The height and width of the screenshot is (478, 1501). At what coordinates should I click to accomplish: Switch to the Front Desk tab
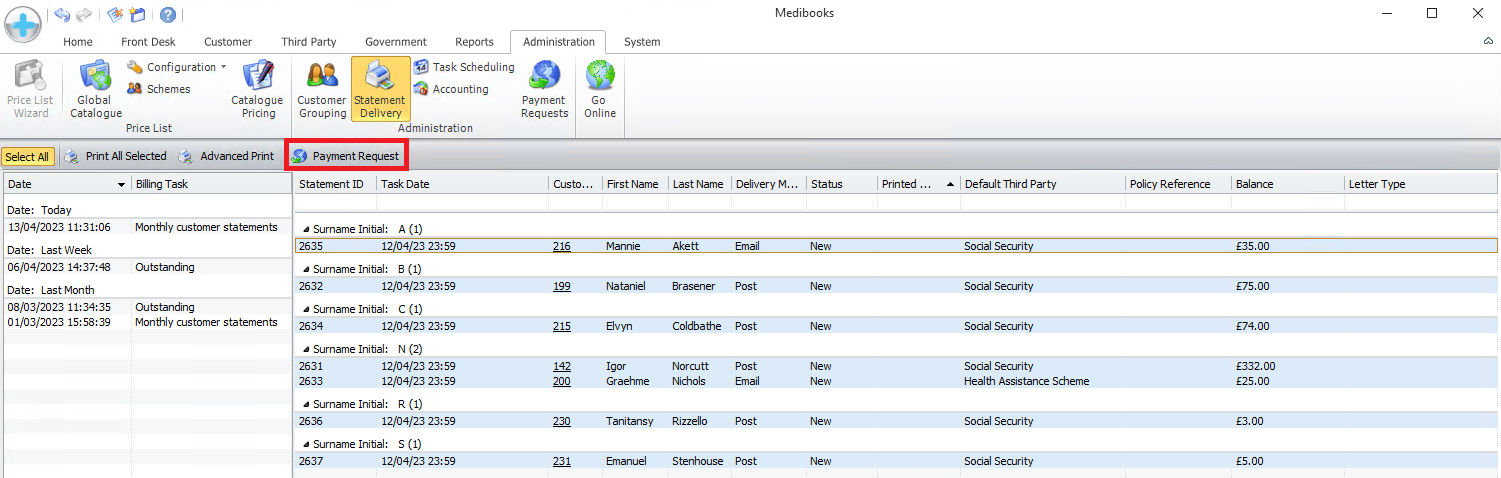(x=148, y=42)
